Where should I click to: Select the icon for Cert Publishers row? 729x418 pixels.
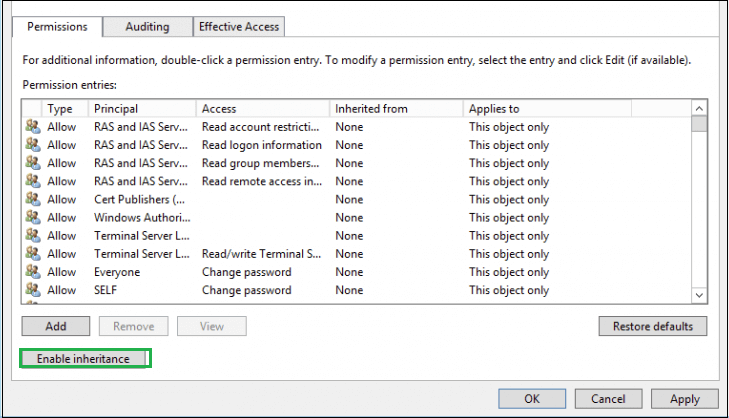click(33, 199)
